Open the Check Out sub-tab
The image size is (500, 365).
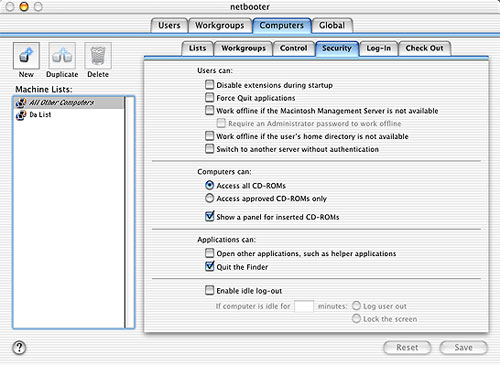click(x=424, y=48)
